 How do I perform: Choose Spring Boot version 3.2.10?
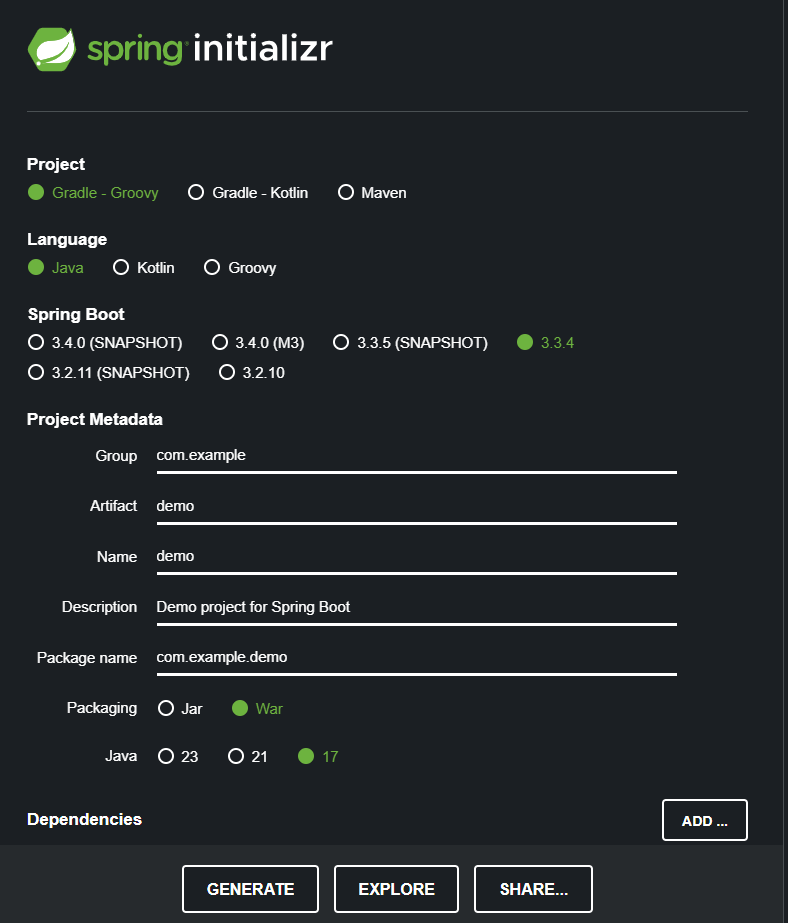(x=252, y=373)
